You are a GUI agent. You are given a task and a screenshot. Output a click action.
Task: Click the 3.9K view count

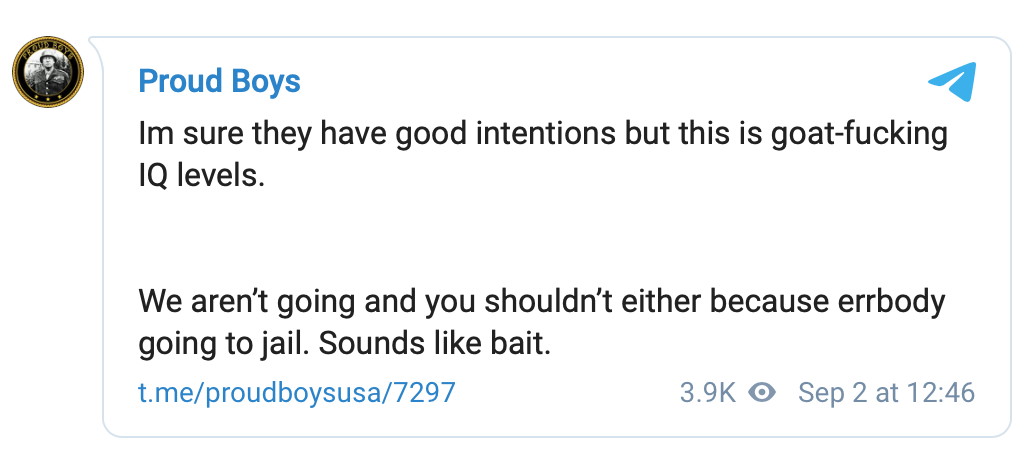(x=708, y=393)
